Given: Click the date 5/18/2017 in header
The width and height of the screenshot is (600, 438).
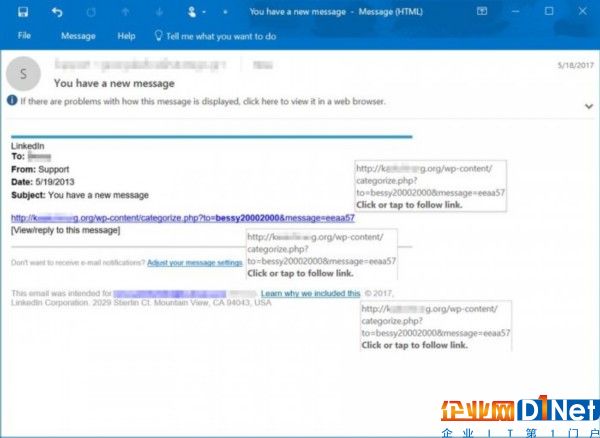Looking at the screenshot, I should (x=576, y=65).
